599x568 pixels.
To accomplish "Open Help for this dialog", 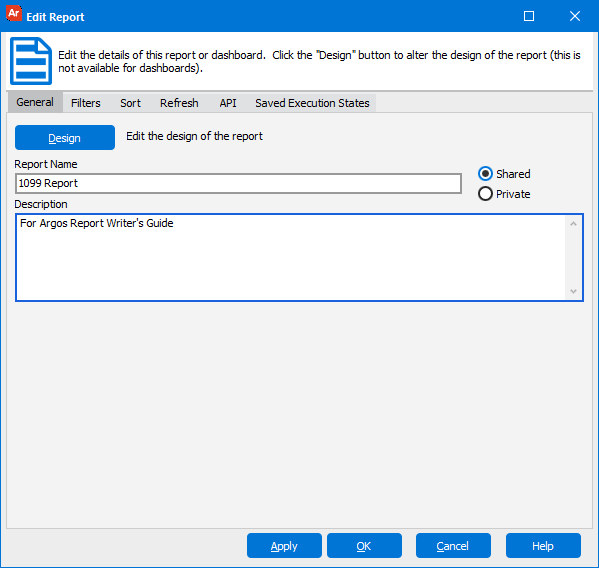I will pos(543,545).
